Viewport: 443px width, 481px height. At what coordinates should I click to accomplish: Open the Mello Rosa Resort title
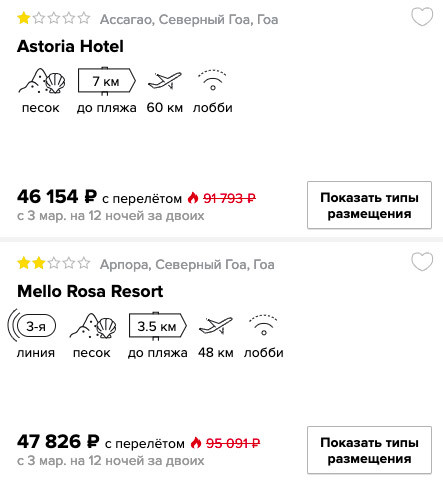tap(90, 291)
